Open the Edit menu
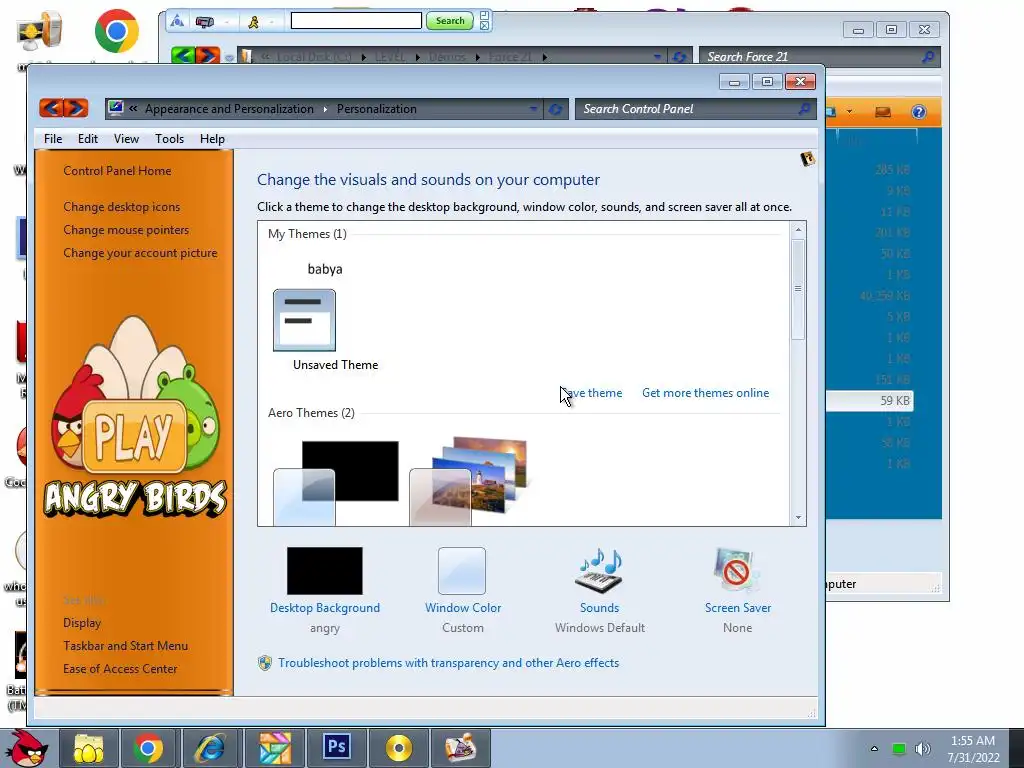The width and height of the screenshot is (1024, 768). click(x=88, y=138)
